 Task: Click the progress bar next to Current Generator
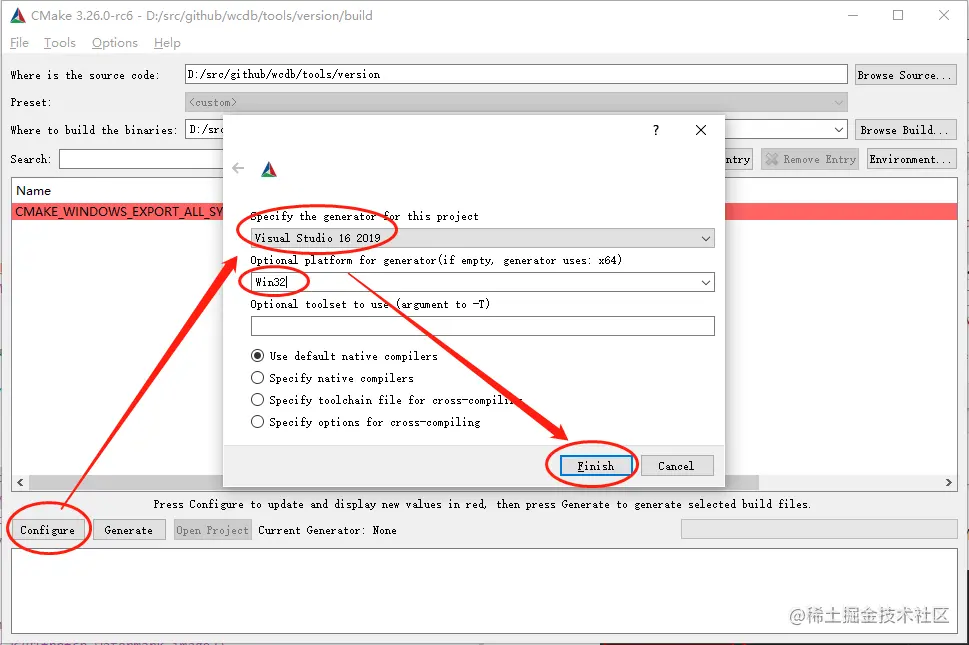(x=819, y=529)
